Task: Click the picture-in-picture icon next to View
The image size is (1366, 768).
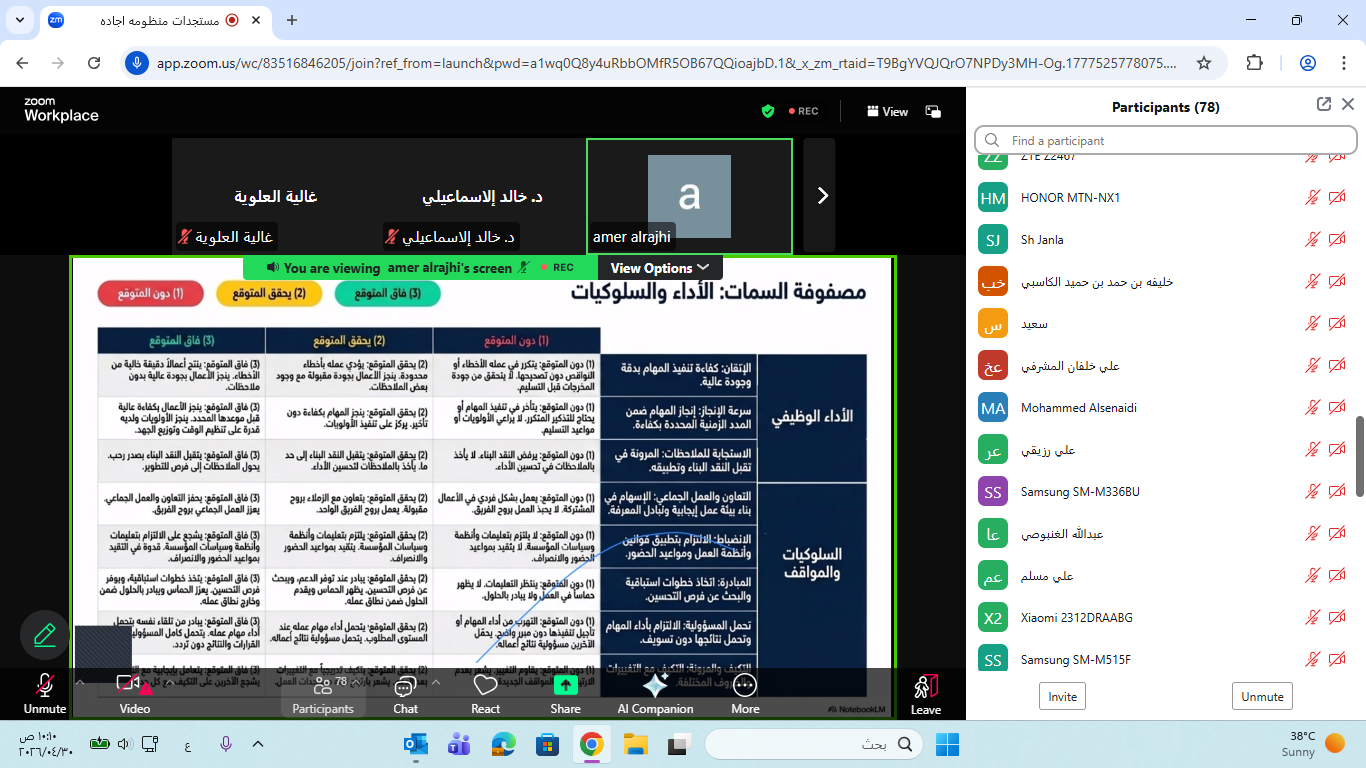Action: pos(933,112)
